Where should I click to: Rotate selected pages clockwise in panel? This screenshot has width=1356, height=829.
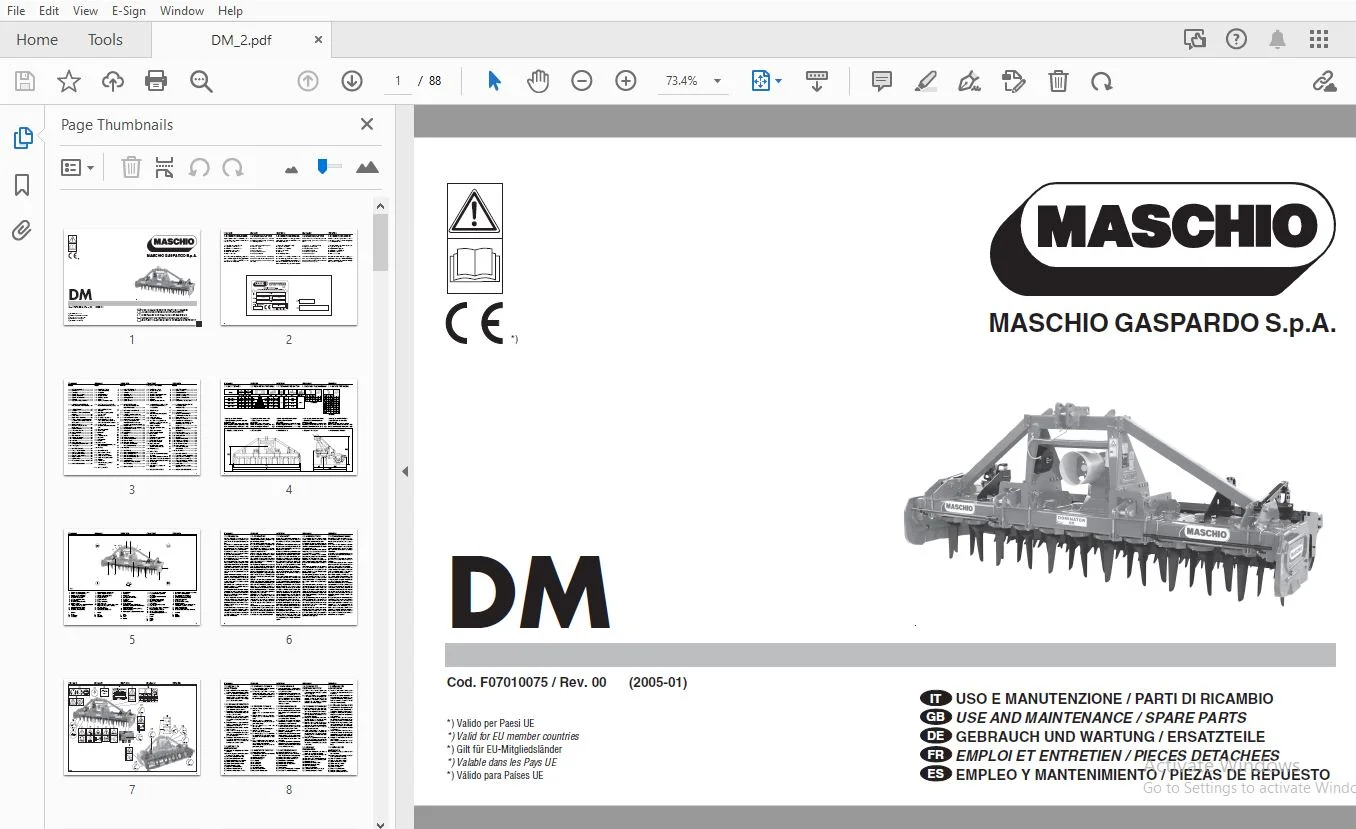click(x=233, y=168)
